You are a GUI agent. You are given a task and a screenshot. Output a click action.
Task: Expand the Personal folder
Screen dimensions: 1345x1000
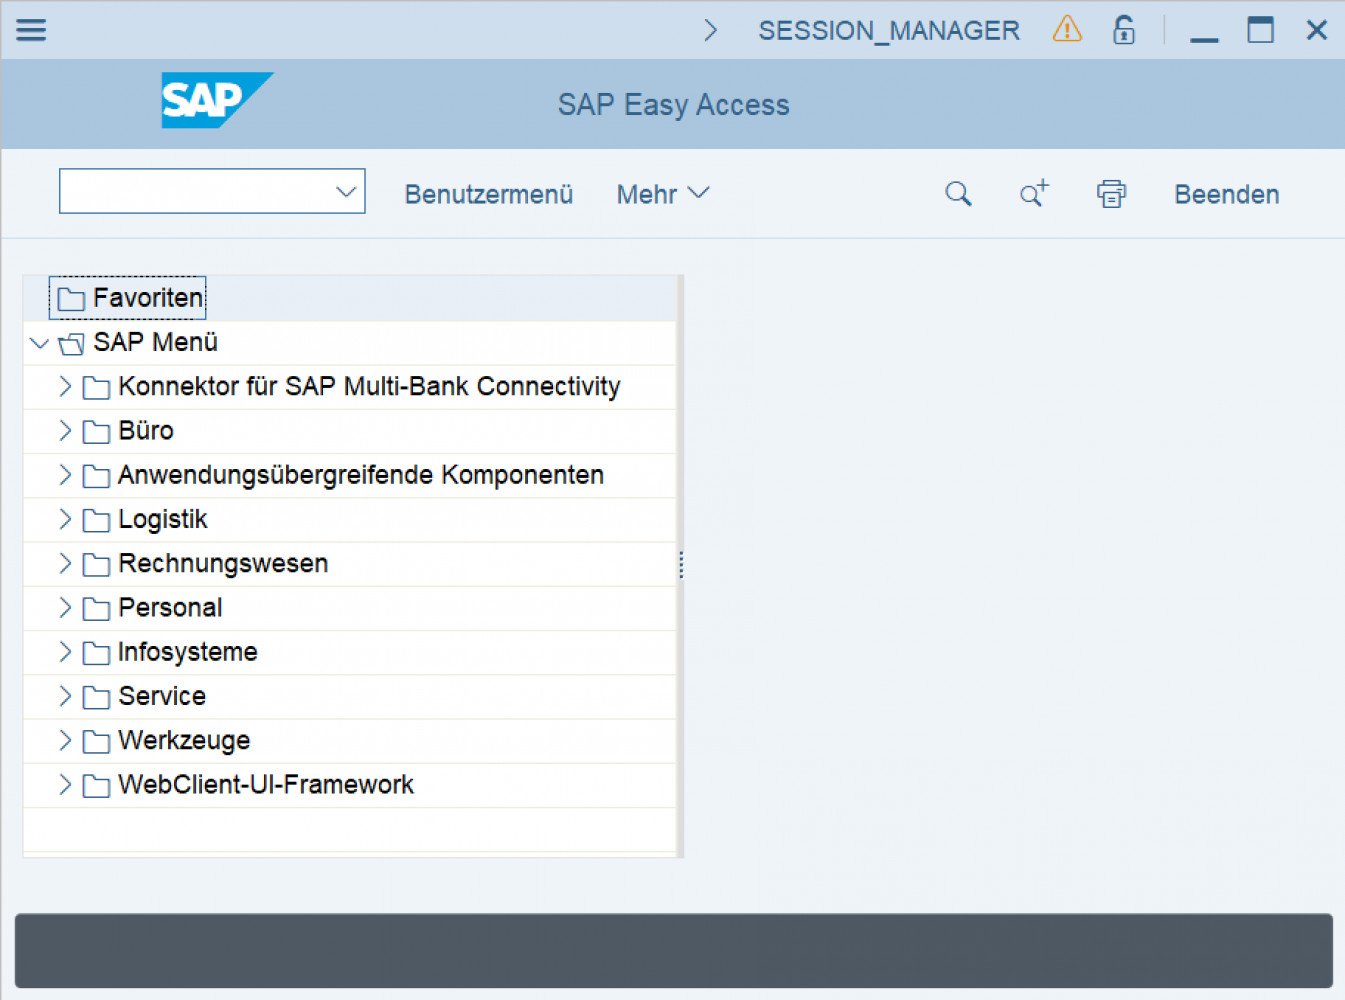[x=65, y=608]
